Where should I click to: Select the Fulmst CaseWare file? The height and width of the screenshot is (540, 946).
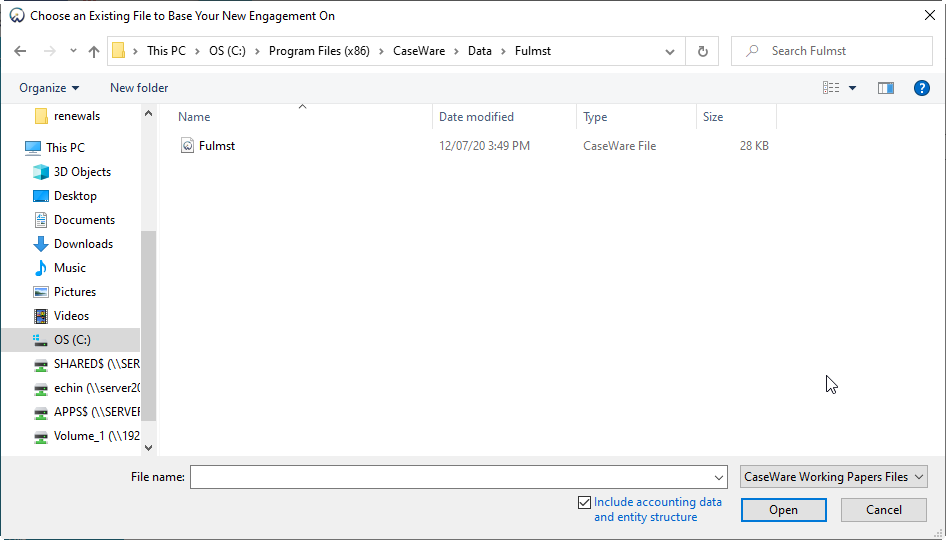point(217,146)
